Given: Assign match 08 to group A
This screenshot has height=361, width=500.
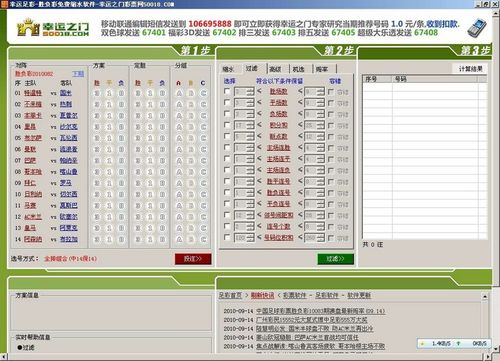Looking at the screenshot, I should 179,172.
